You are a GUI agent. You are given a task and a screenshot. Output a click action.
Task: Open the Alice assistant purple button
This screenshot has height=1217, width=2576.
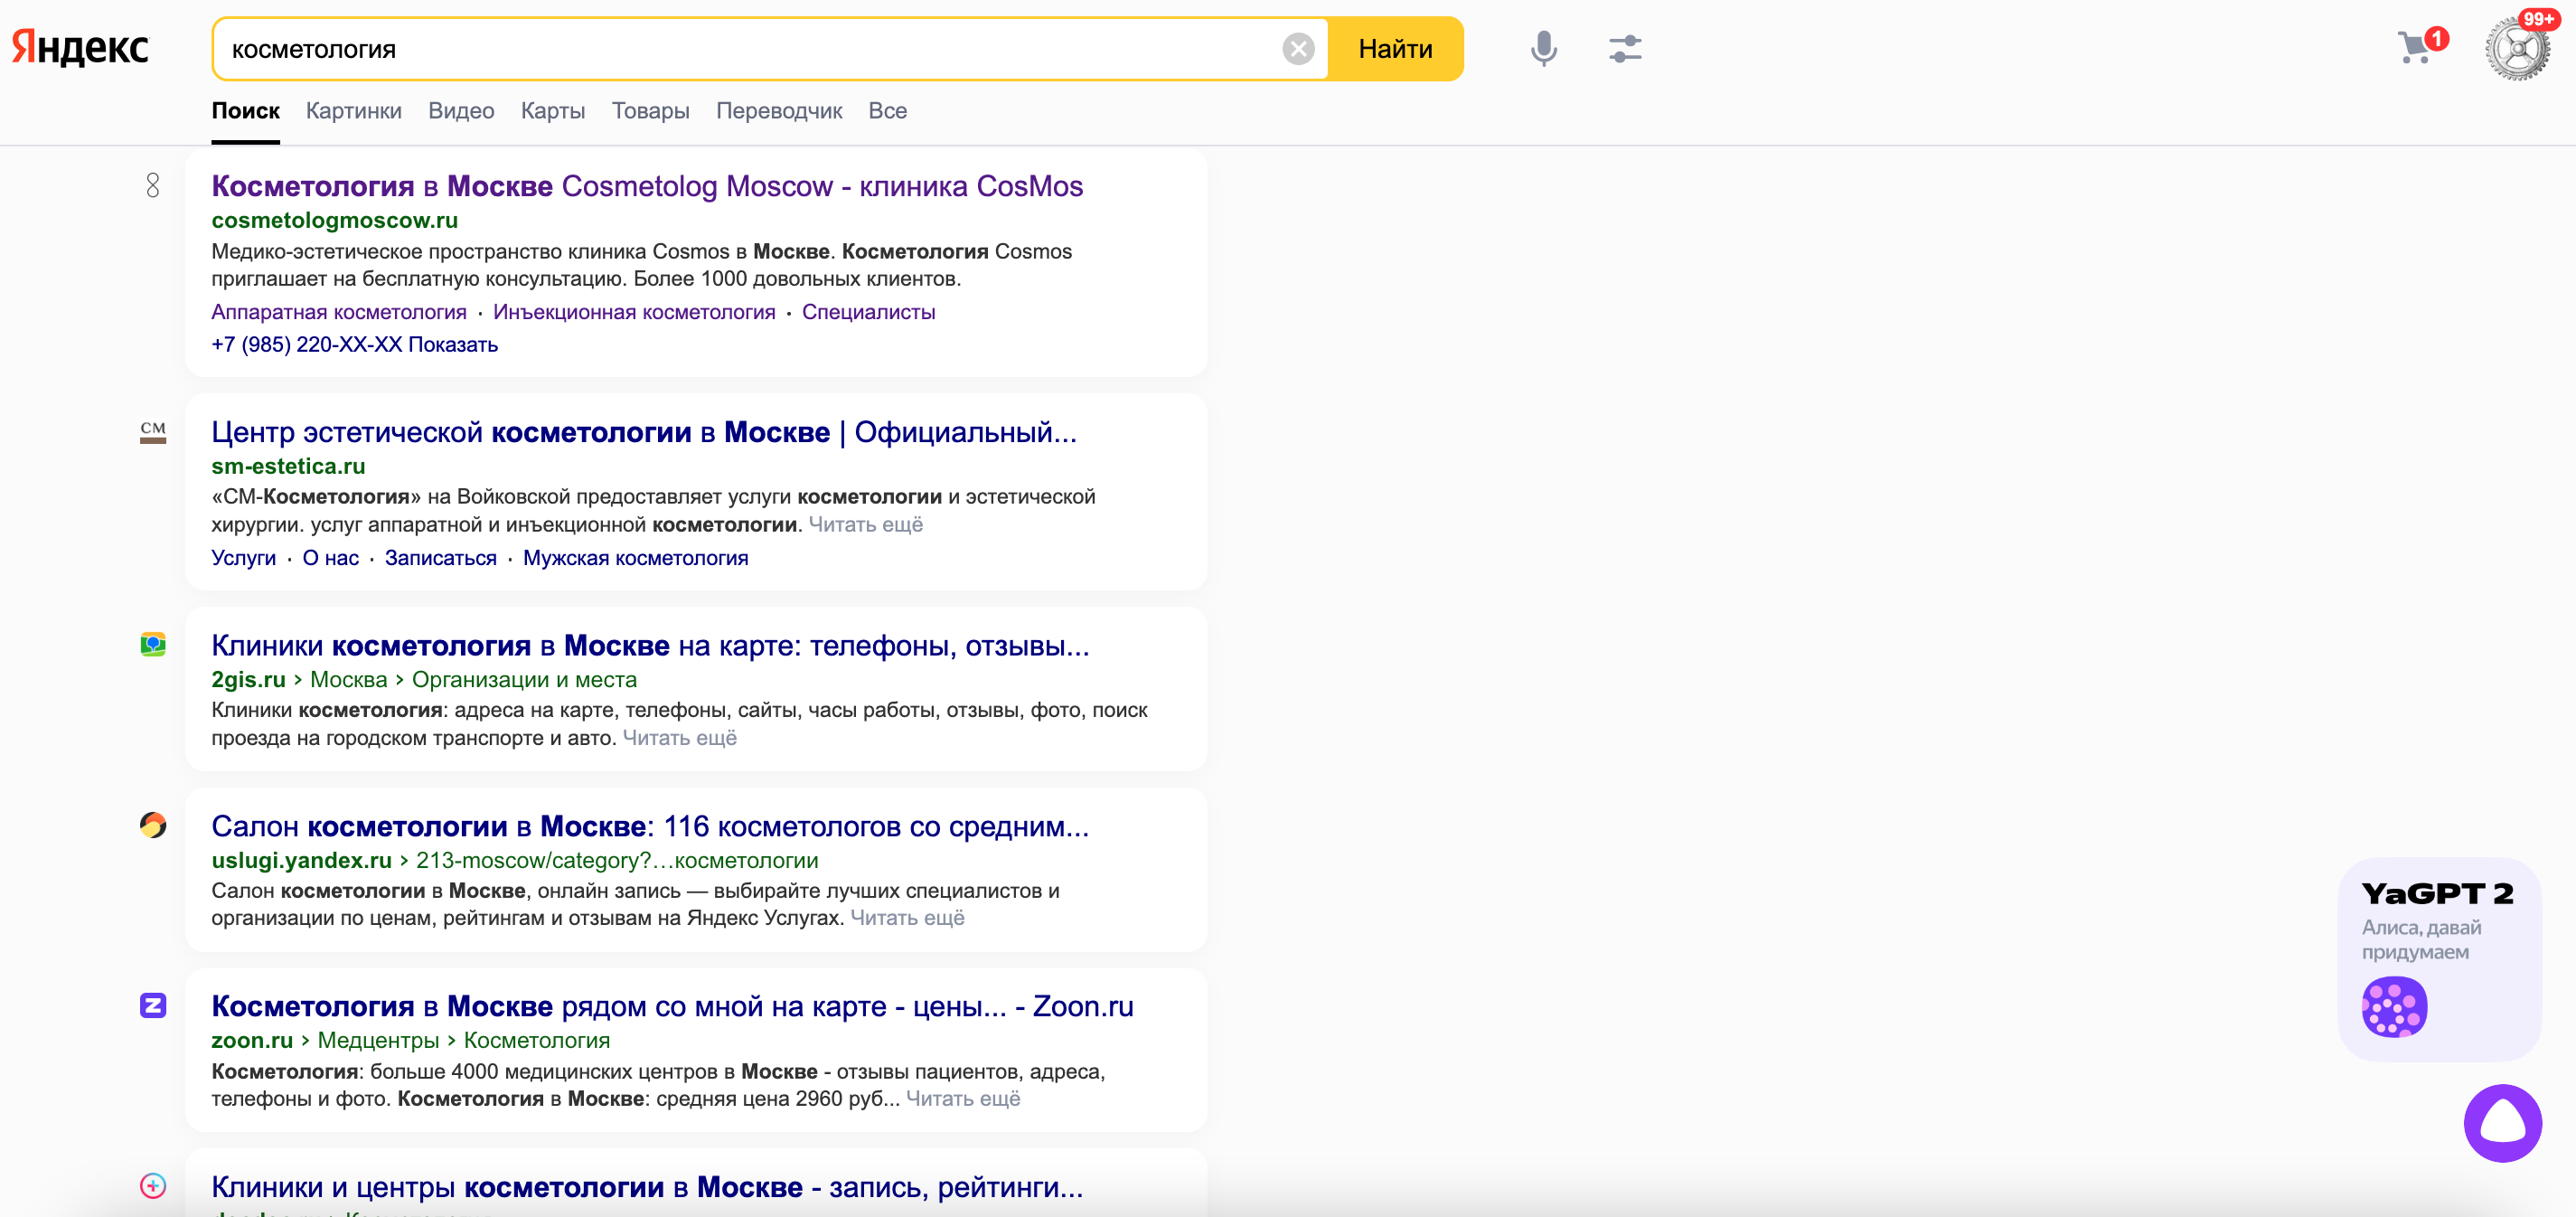(x=2502, y=1123)
